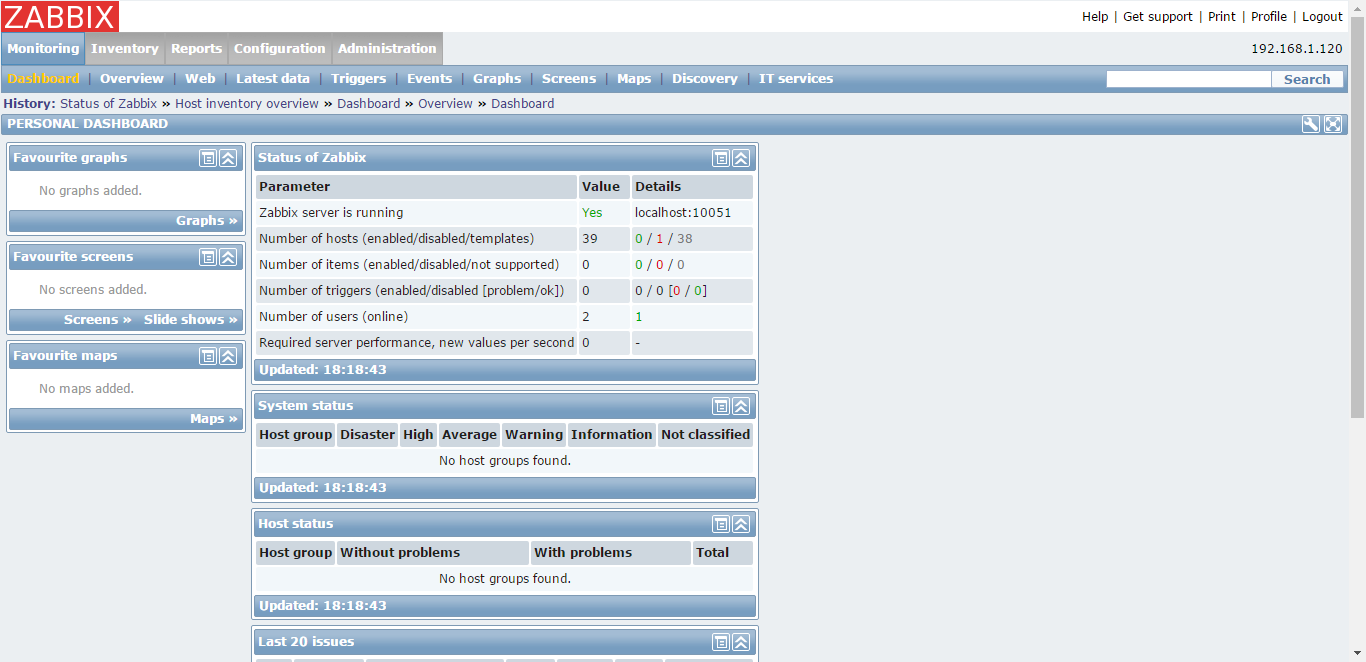Click the Print link
This screenshot has width=1366, height=662.
click(x=1222, y=16)
